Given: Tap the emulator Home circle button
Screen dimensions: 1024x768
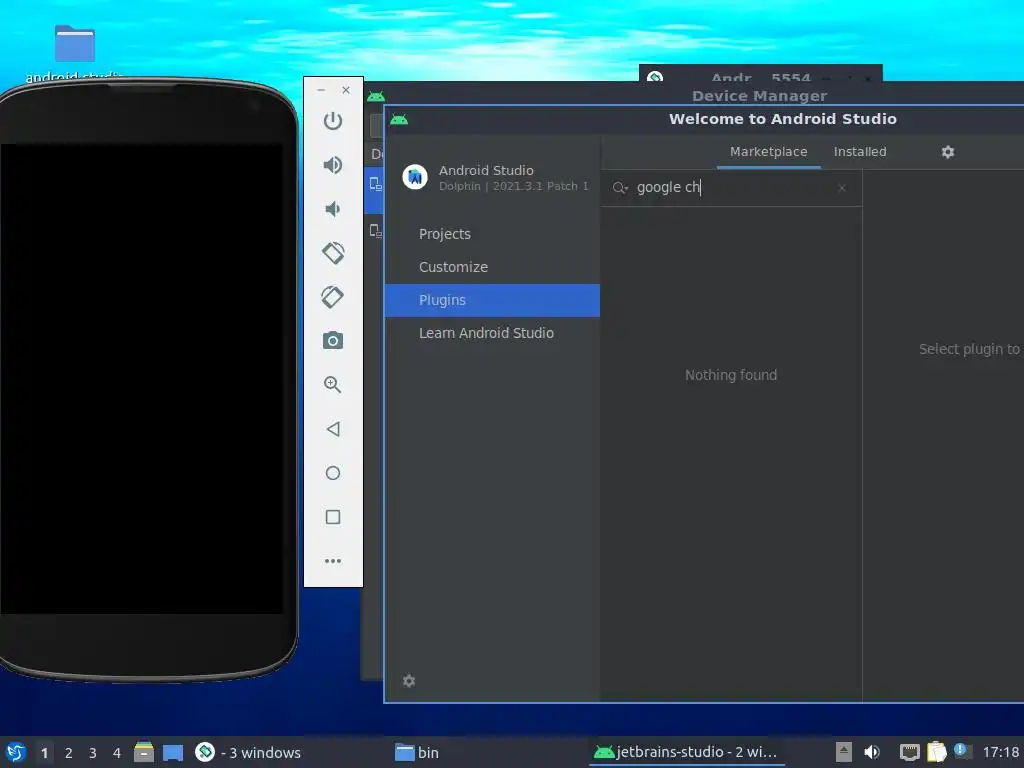Looking at the screenshot, I should (333, 473).
